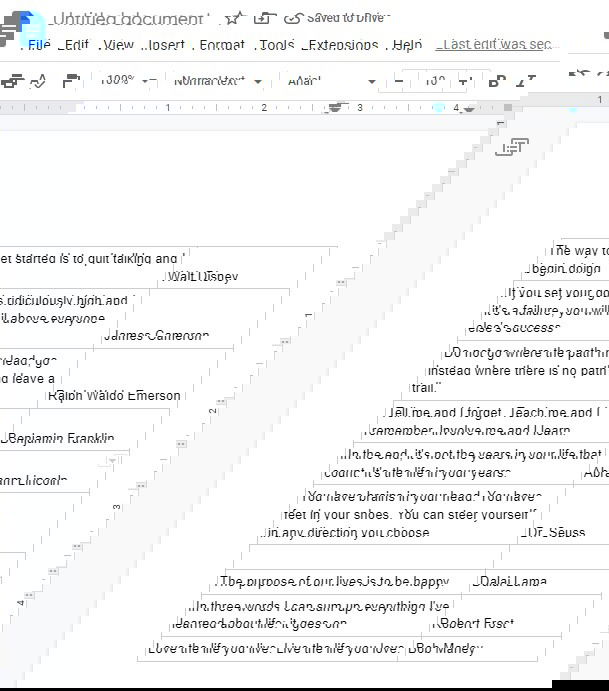Viewport: 609px width, 691px height.
Task: Open the Tools menu
Action: tap(276, 45)
